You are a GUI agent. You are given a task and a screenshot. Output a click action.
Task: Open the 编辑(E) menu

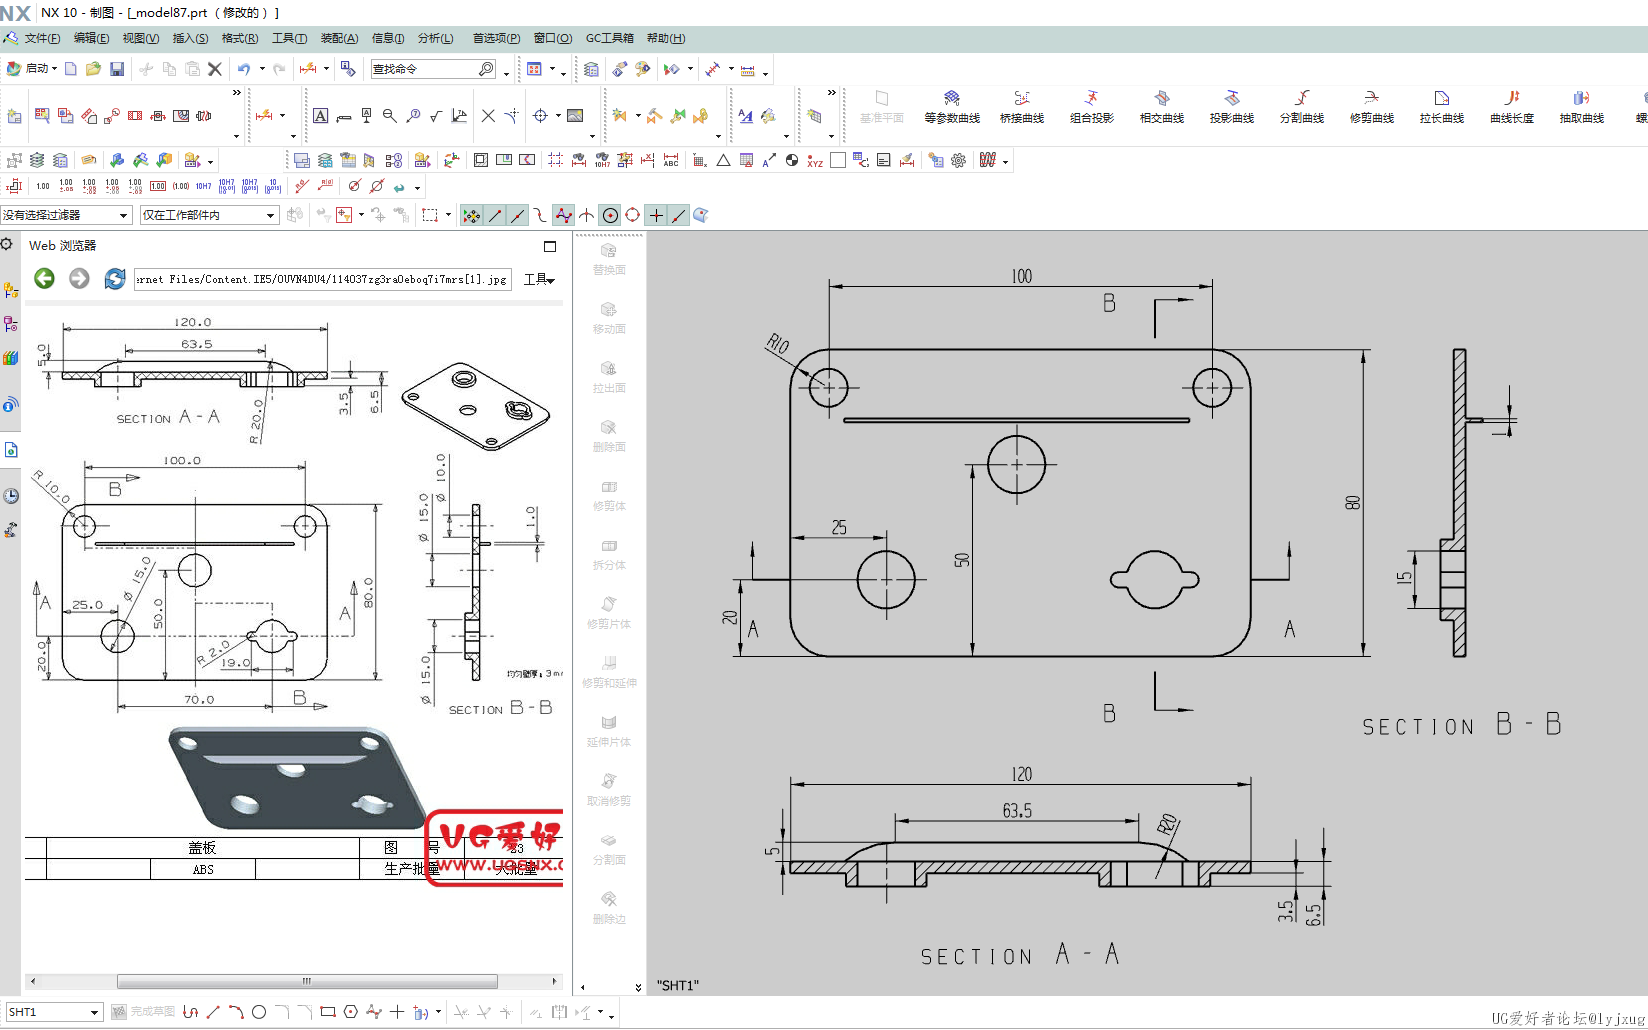[91, 38]
